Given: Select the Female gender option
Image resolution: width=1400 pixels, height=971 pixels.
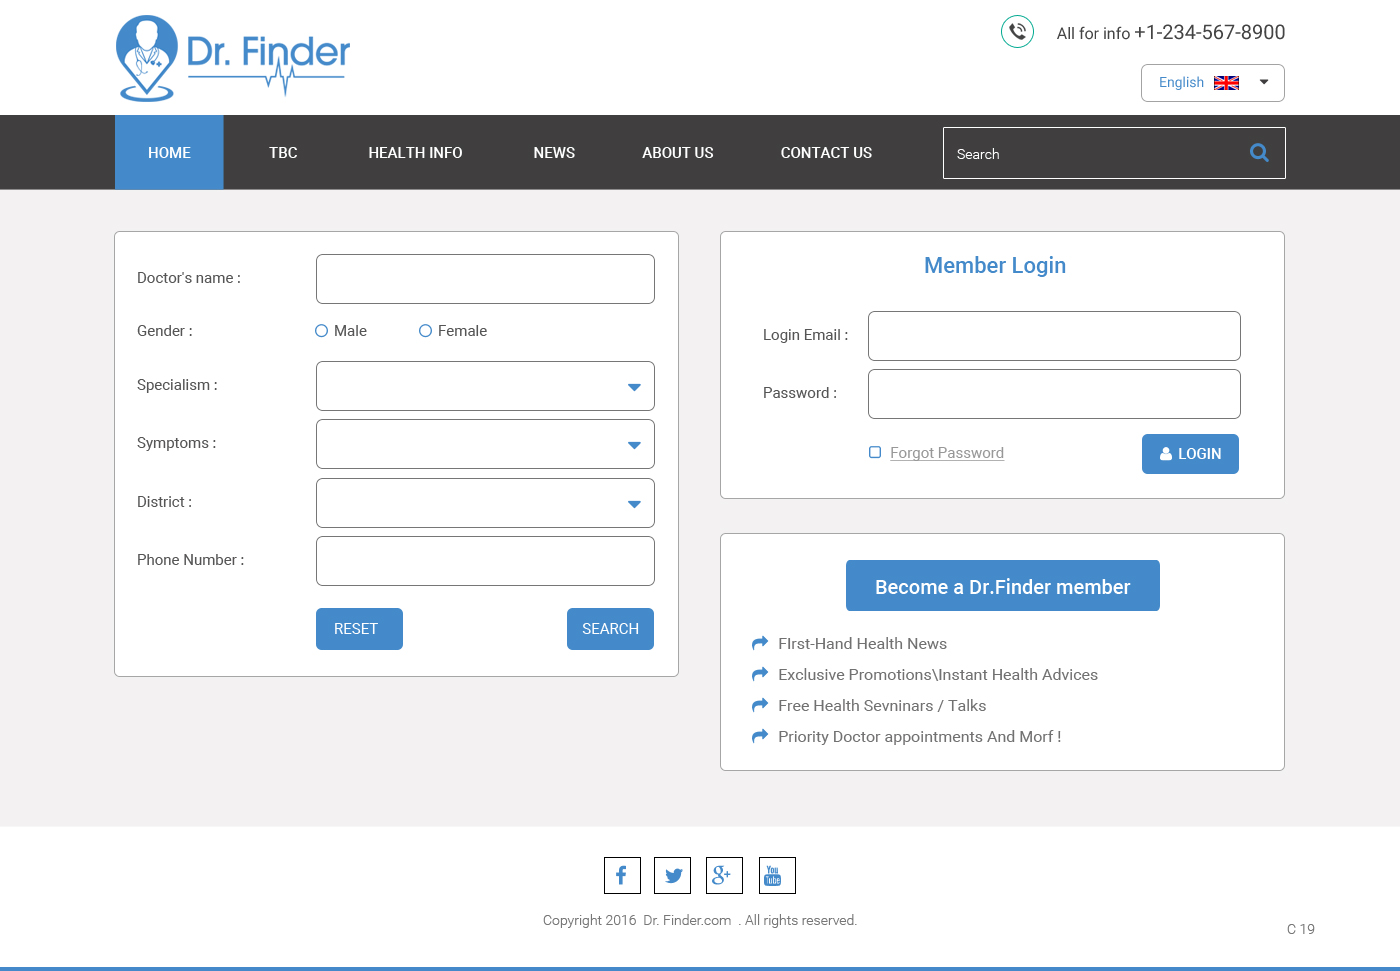Looking at the screenshot, I should pyautogui.click(x=426, y=331).
